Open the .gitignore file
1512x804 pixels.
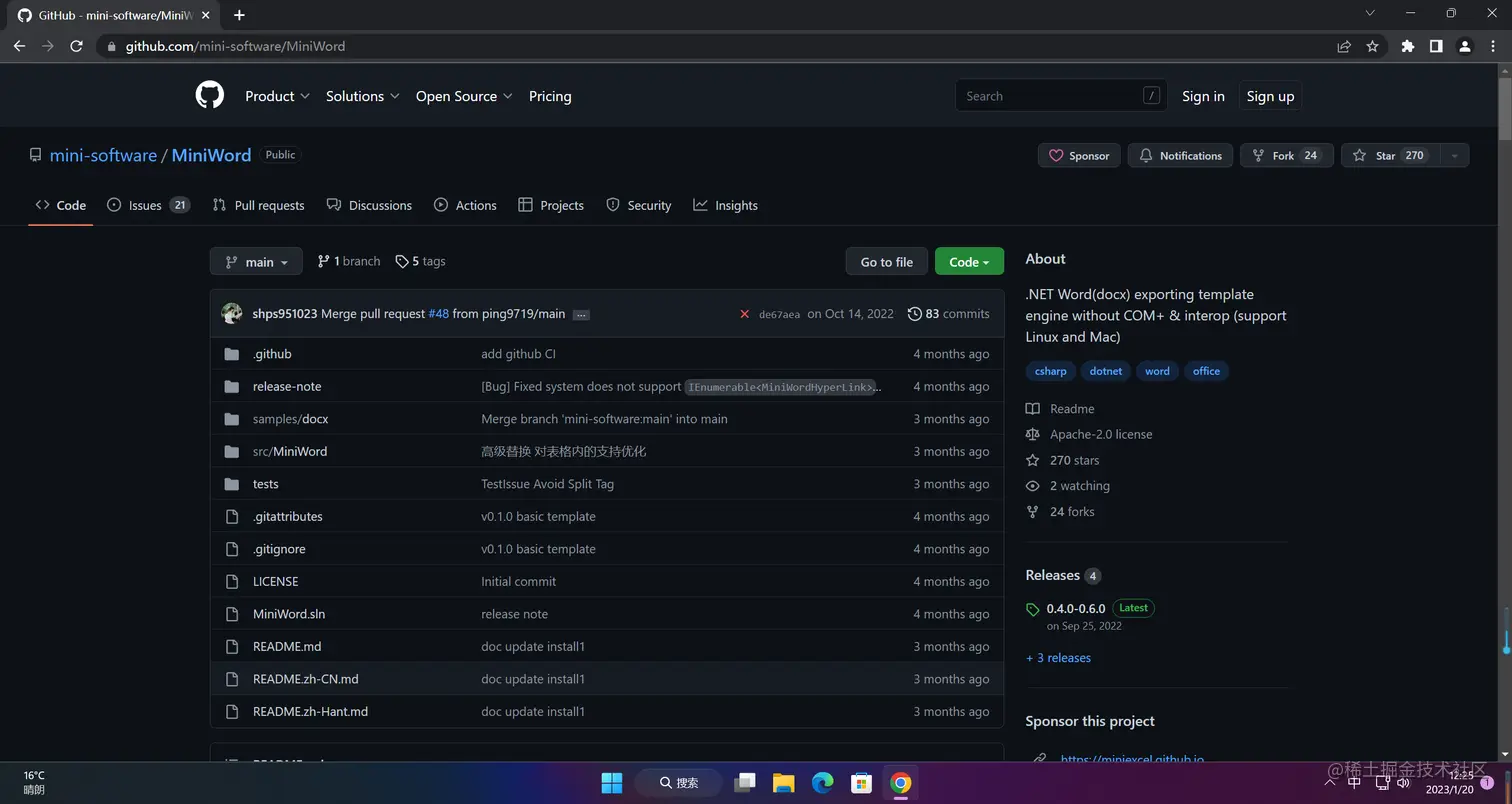tap(279, 549)
